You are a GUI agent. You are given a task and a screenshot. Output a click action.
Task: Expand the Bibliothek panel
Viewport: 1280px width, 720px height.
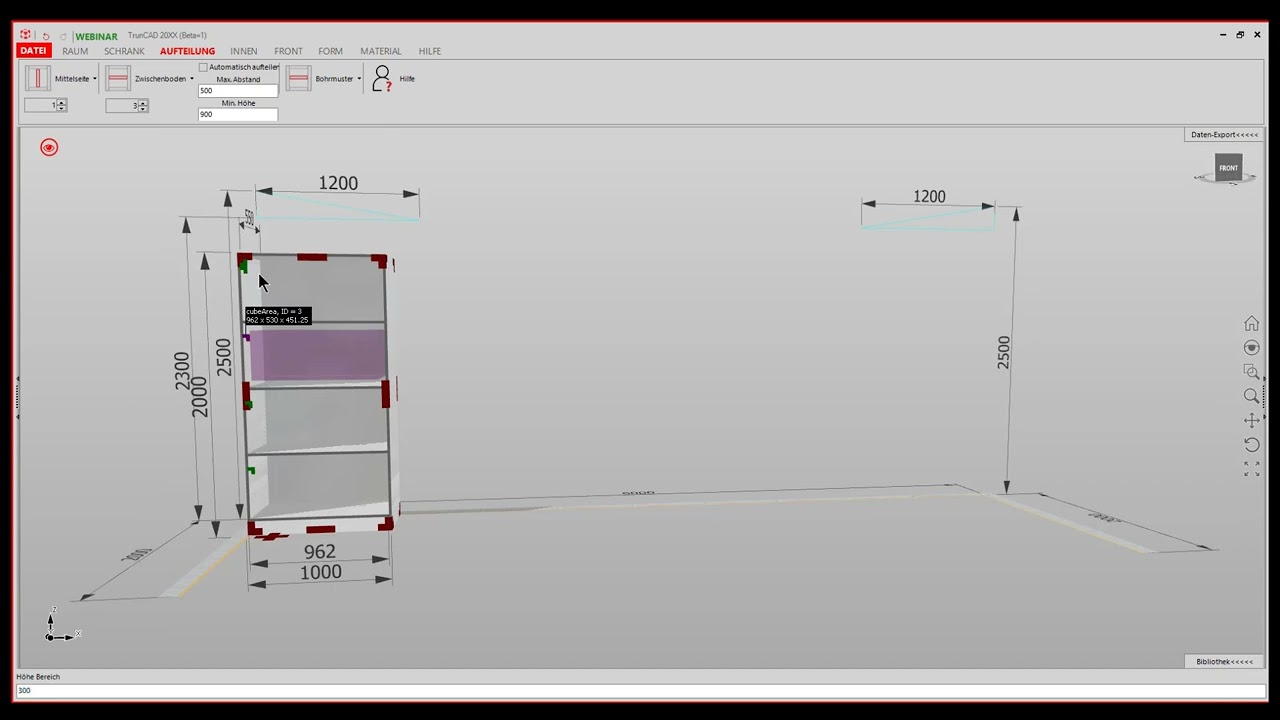[x=1224, y=661]
